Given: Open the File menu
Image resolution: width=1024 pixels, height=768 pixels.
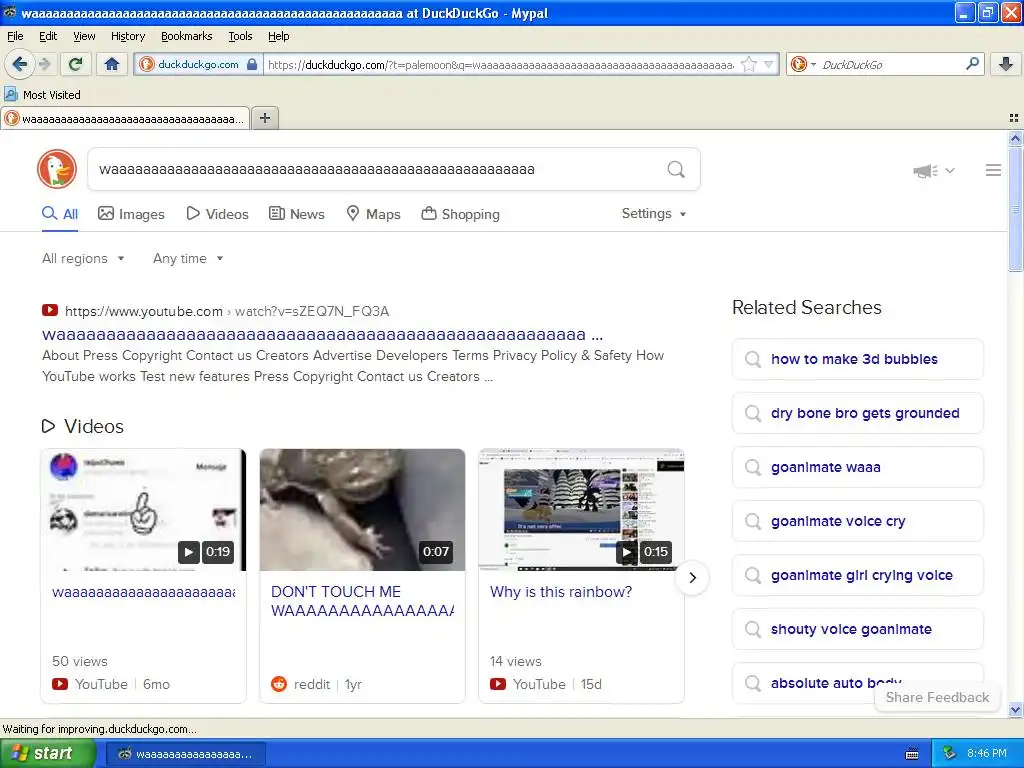Looking at the screenshot, I should 15,36.
